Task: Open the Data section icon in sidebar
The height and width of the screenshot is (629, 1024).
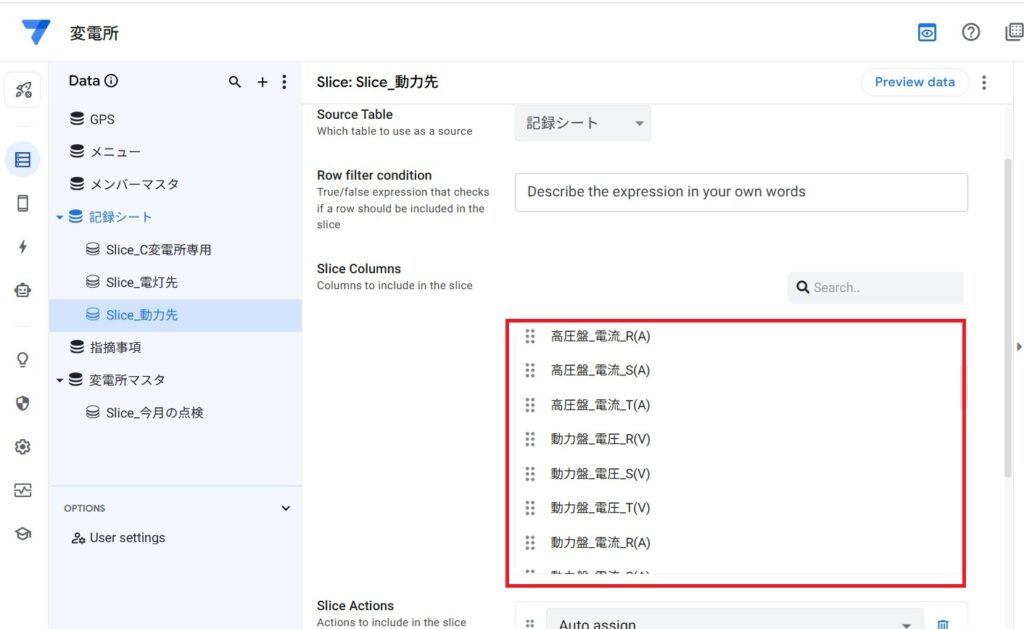Action: click(x=23, y=160)
